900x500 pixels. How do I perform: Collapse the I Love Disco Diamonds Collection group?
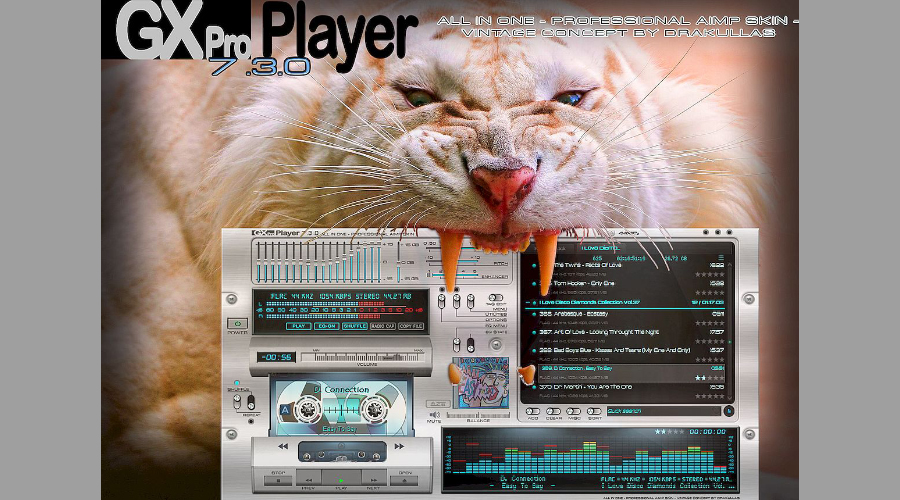(528, 303)
